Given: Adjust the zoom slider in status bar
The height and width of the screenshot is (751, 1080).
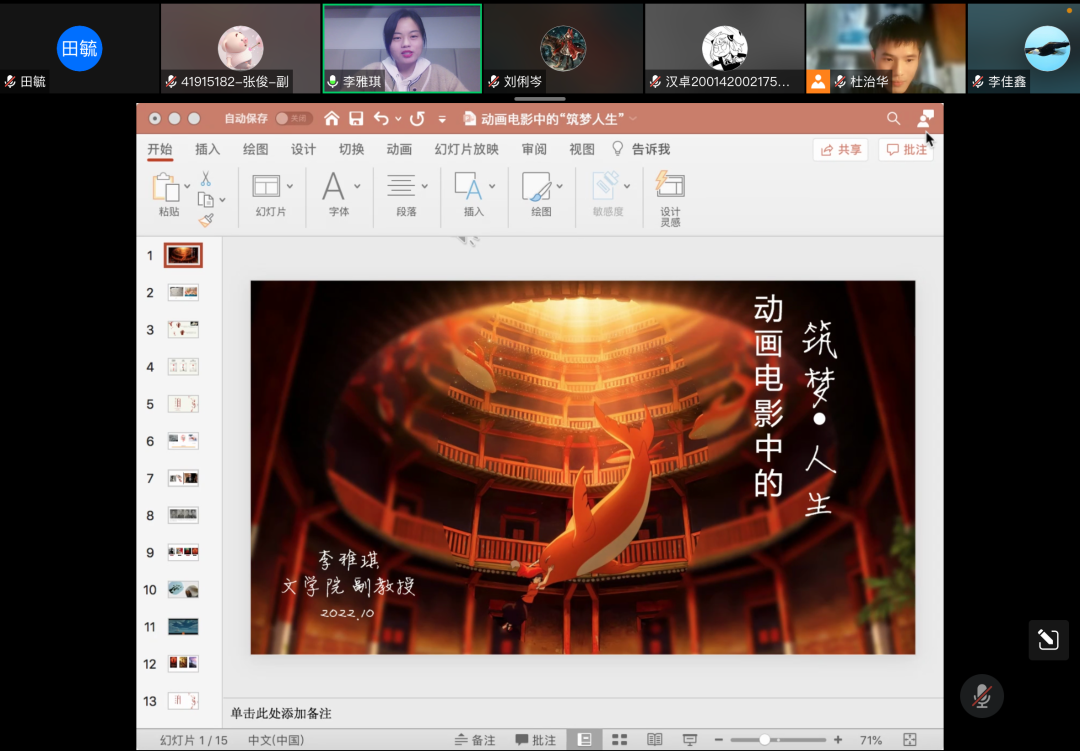Looking at the screenshot, I should (x=765, y=740).
